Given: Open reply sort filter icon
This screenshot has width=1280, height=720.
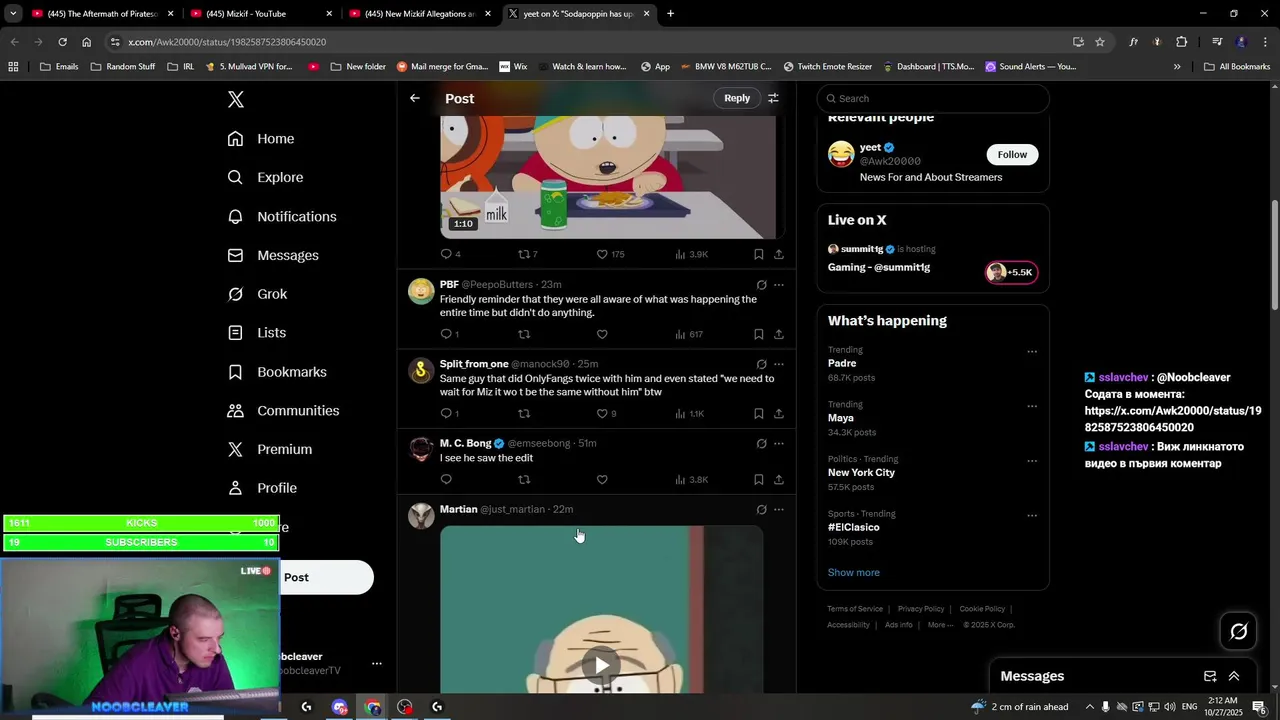Looking at the screenshot, I should 773,98.
